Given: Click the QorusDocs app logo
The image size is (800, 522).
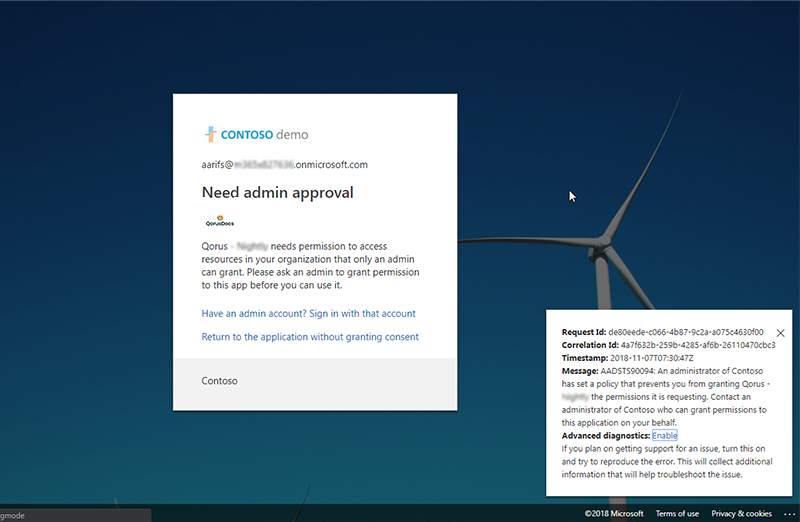Looking at the screenshot, I should point(219,221).
